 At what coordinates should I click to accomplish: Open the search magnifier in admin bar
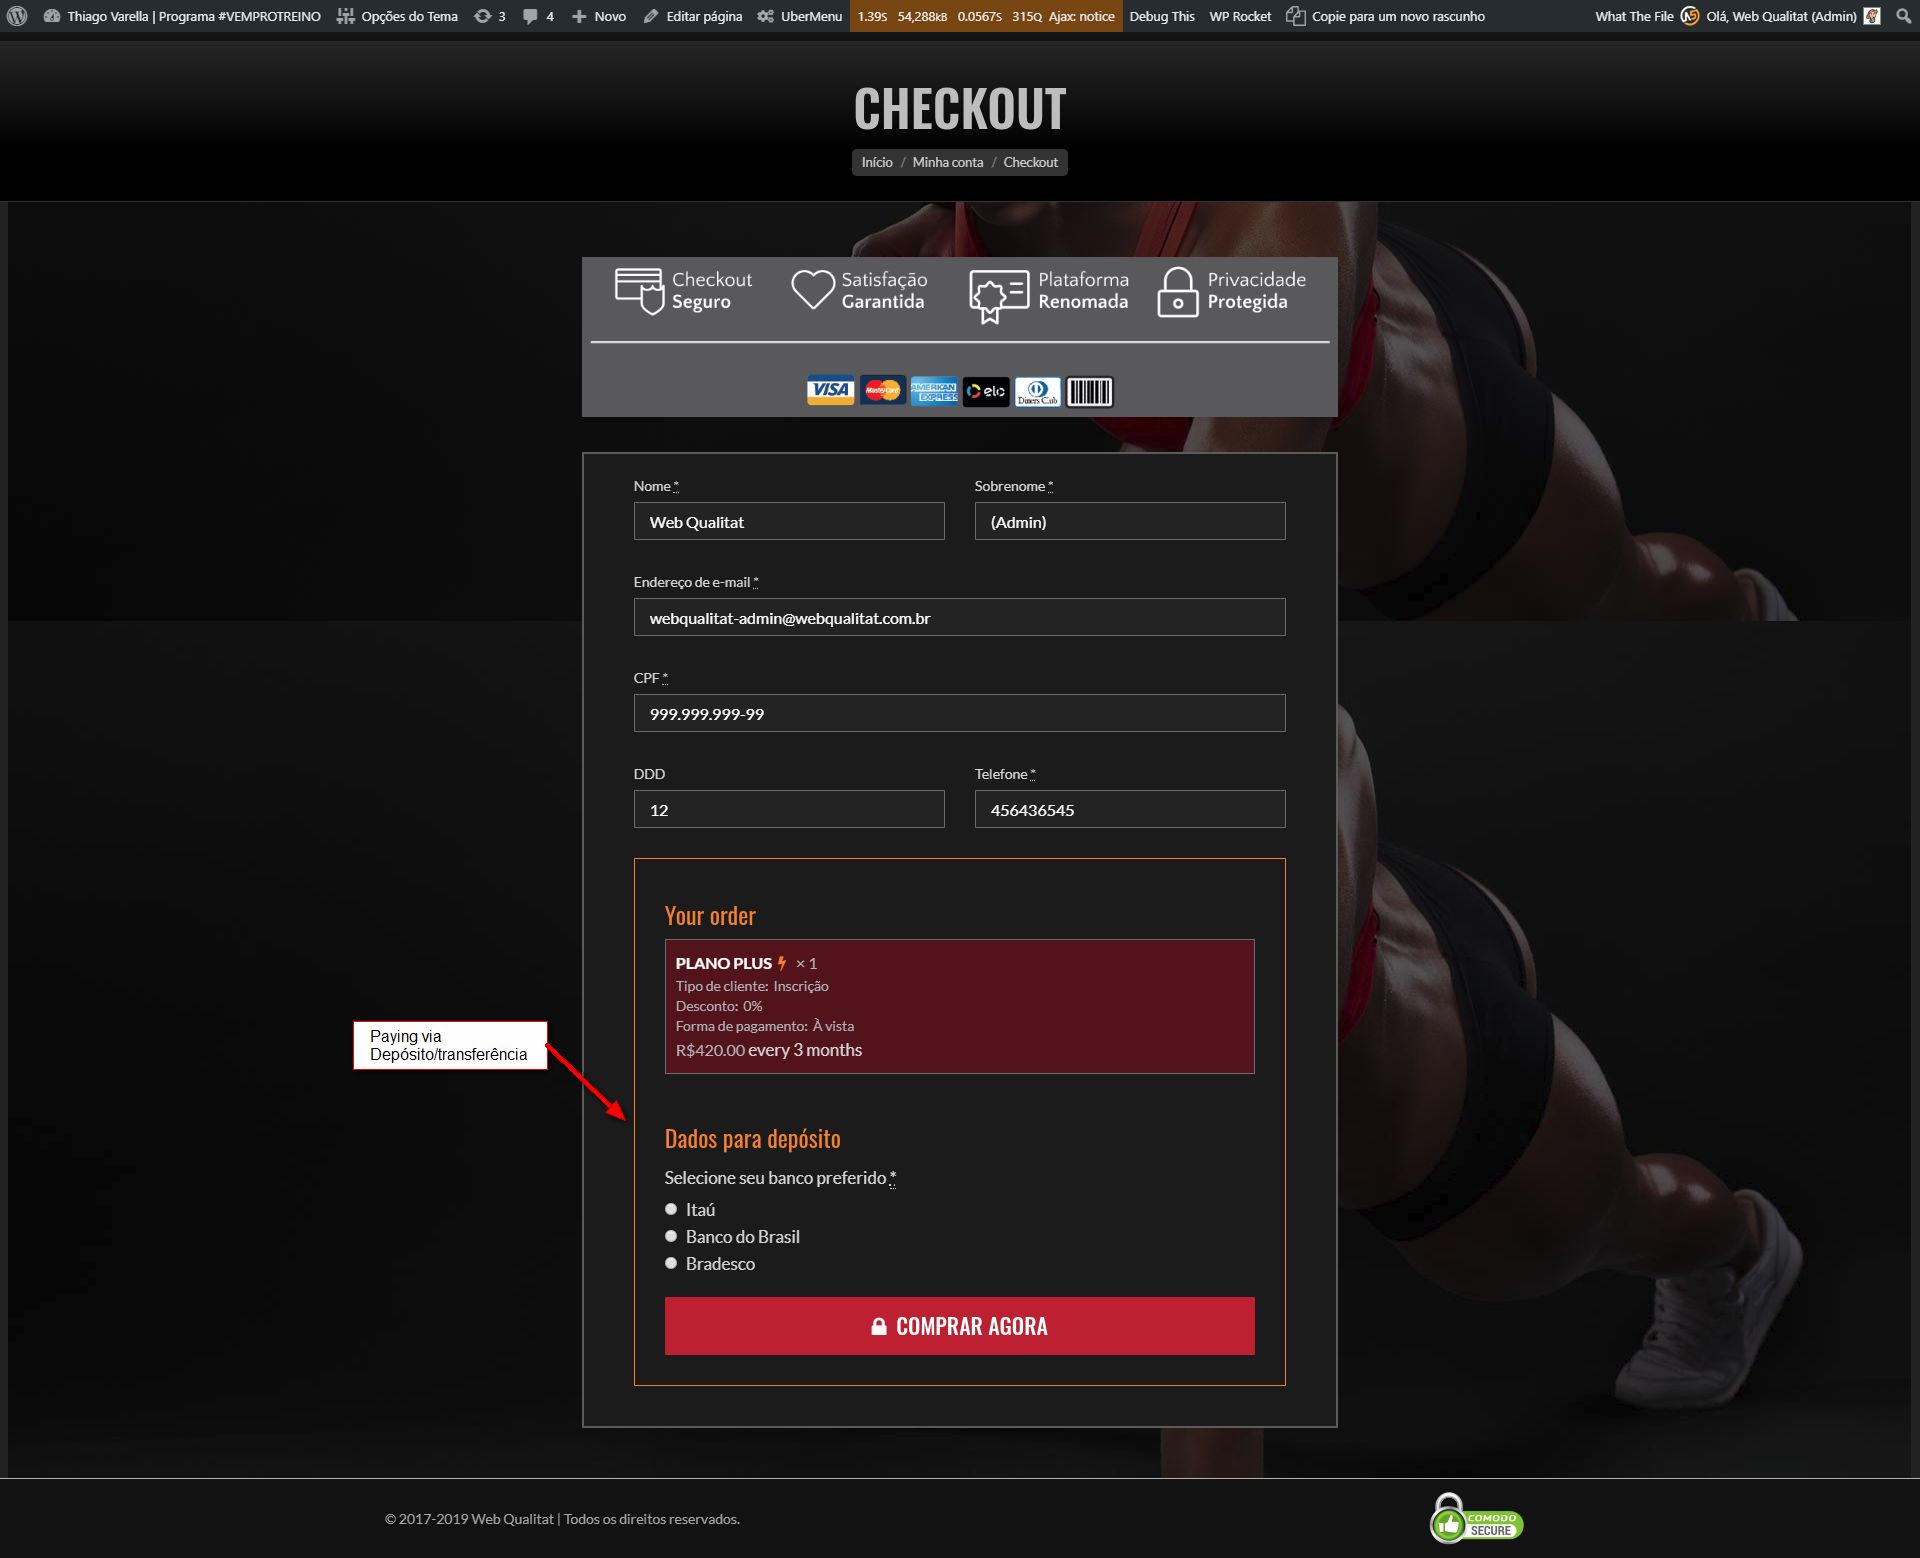pyautogui.click(x=1903, y=16)
